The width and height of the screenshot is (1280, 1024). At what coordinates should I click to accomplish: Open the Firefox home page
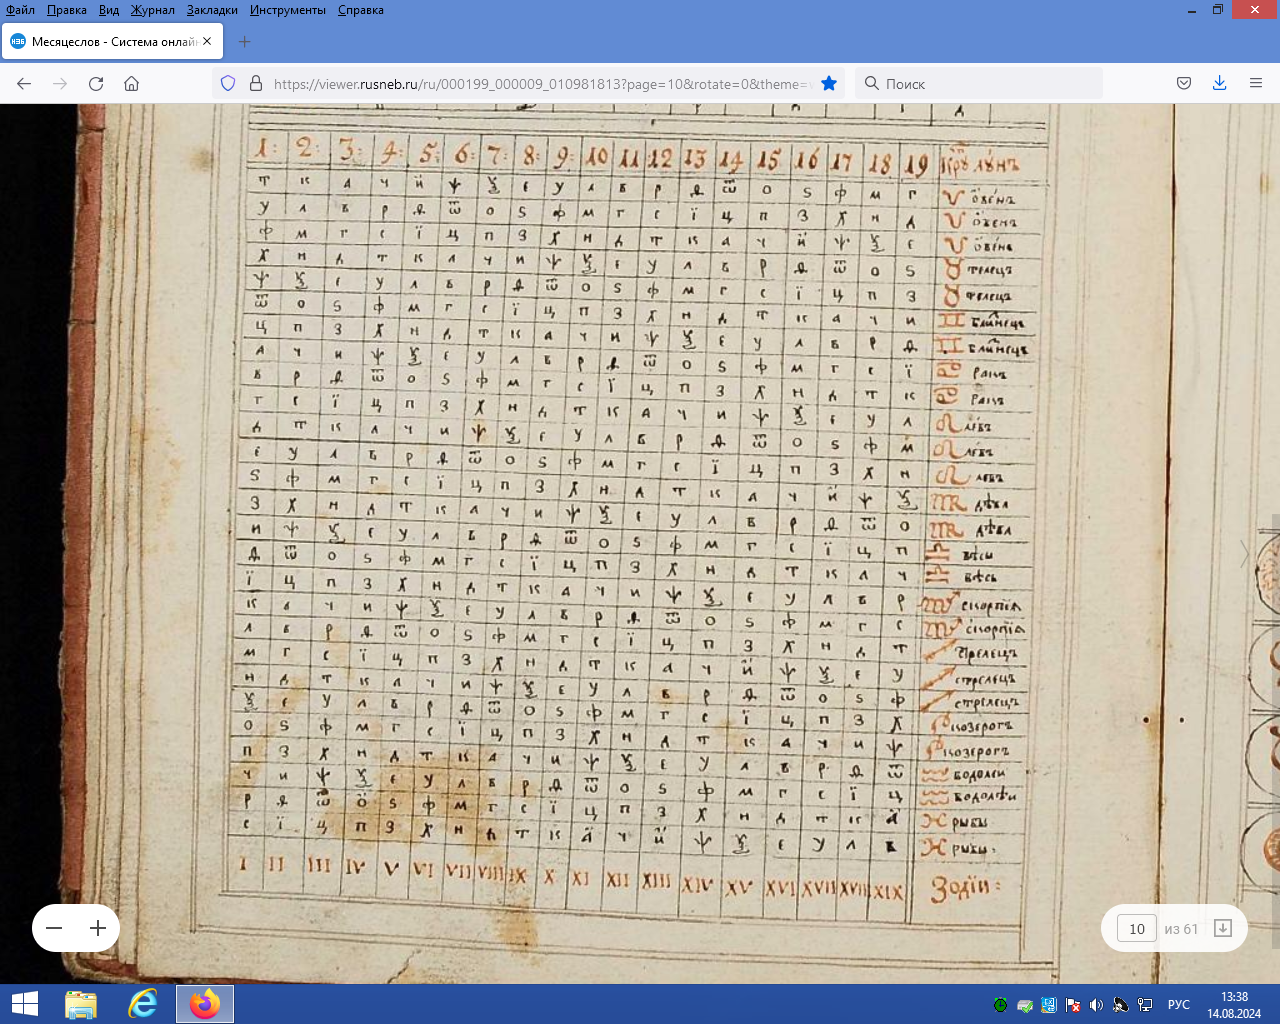[x=131, y=84]
